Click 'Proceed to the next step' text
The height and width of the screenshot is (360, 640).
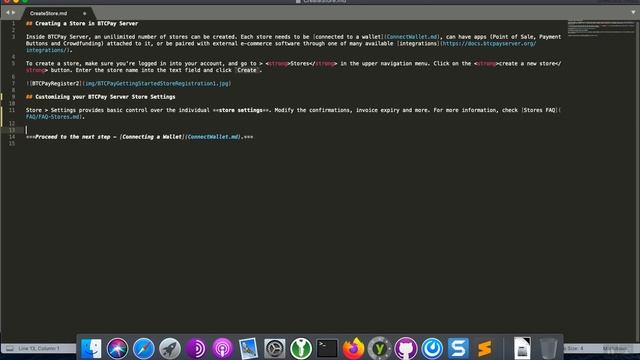(72, 137)
